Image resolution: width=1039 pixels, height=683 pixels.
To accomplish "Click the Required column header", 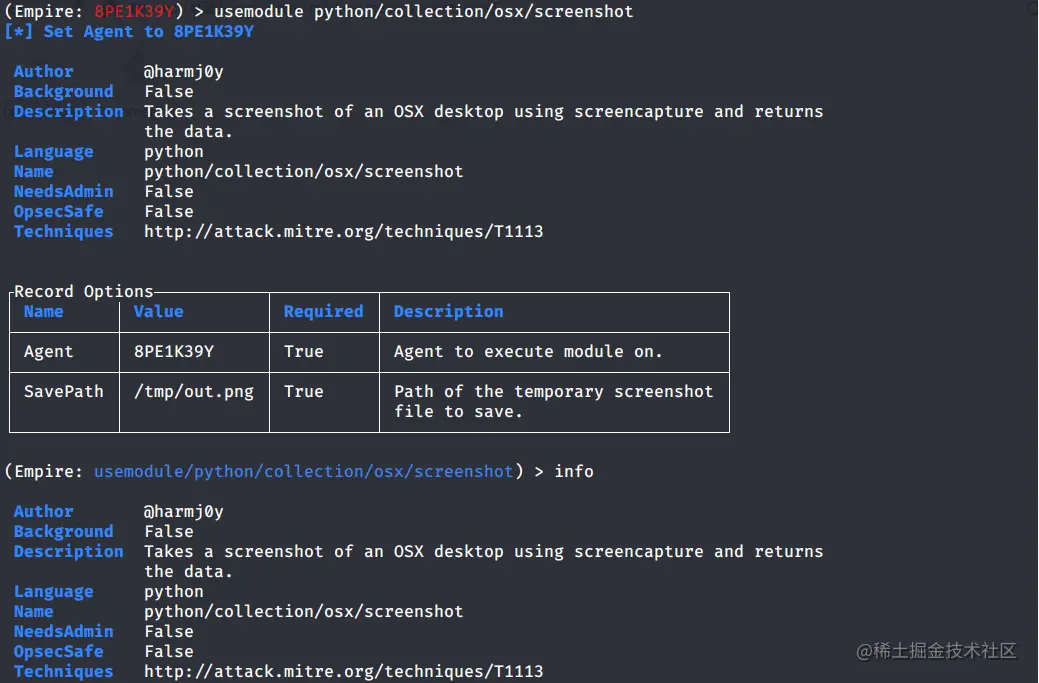I will (323, 311).
